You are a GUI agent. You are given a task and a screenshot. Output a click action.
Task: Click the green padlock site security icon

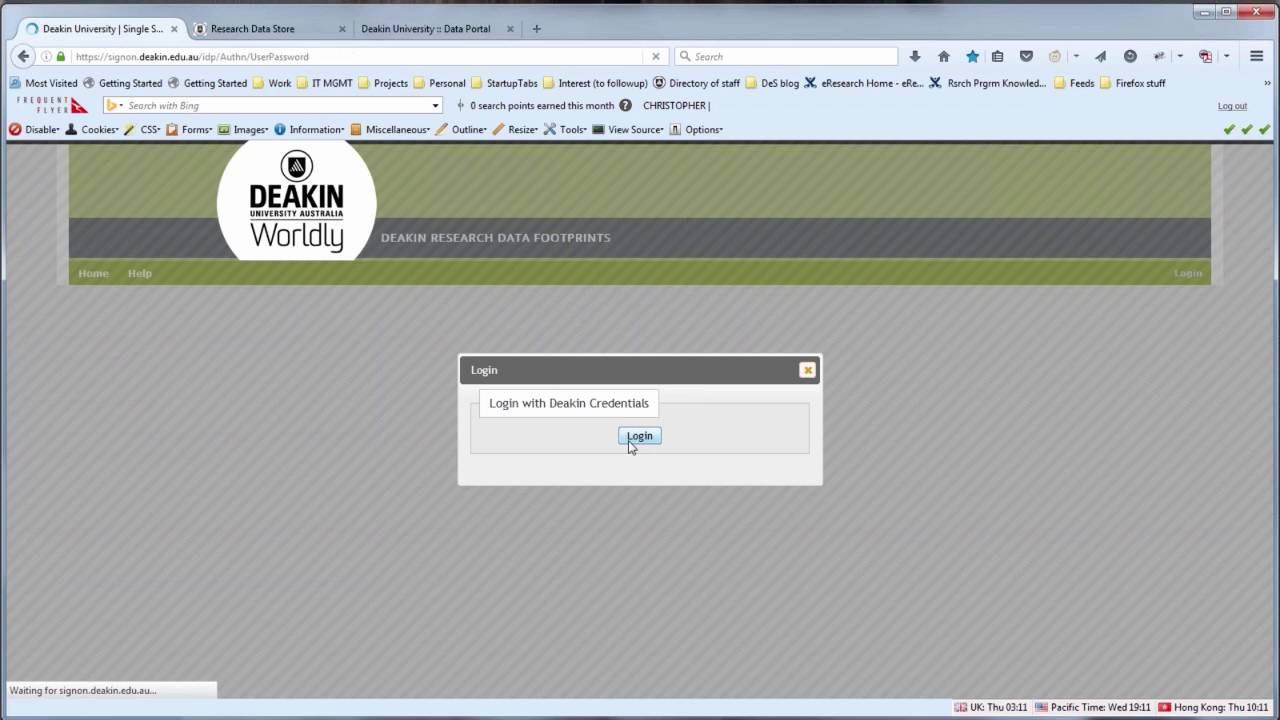[x=61, y=57]
